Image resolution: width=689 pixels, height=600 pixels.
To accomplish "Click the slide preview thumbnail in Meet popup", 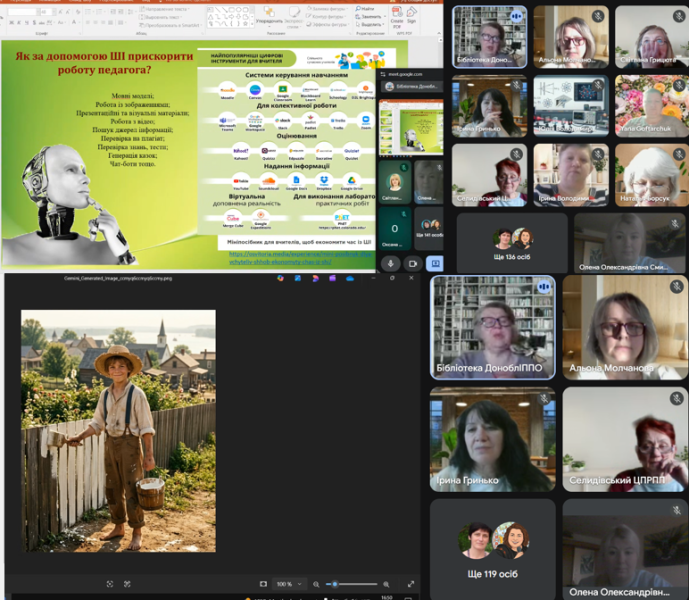I will [396, 128].
